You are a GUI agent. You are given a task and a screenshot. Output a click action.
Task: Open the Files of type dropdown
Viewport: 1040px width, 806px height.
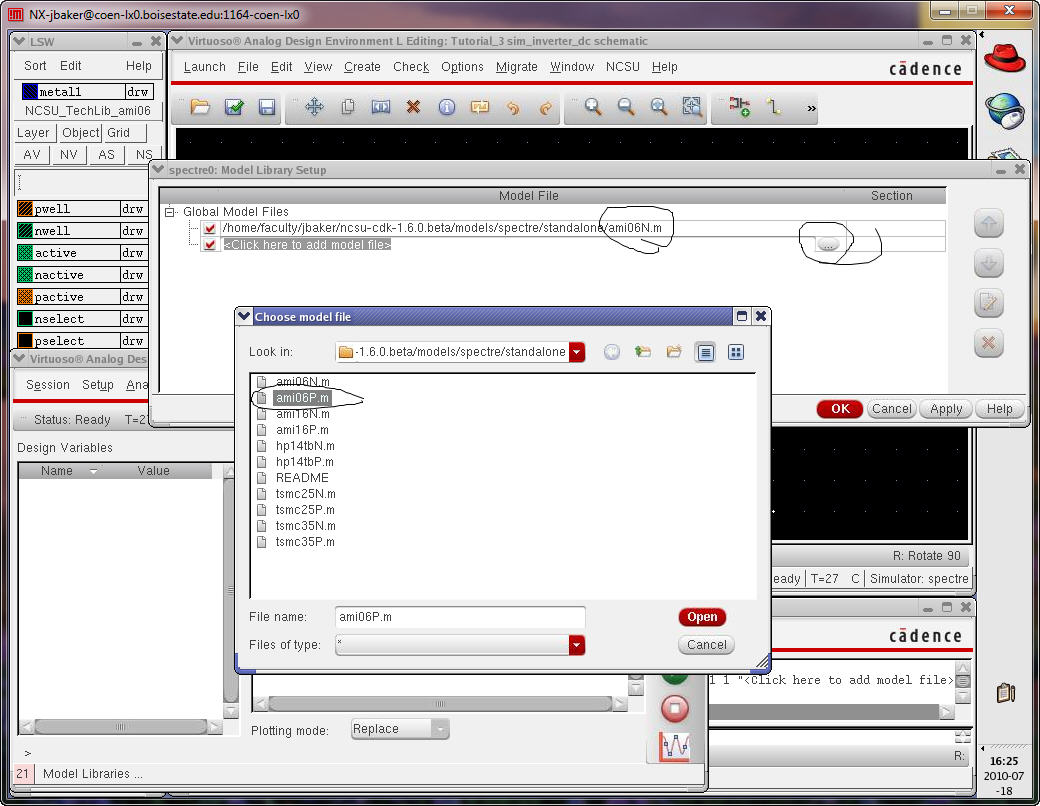(577, 645)
